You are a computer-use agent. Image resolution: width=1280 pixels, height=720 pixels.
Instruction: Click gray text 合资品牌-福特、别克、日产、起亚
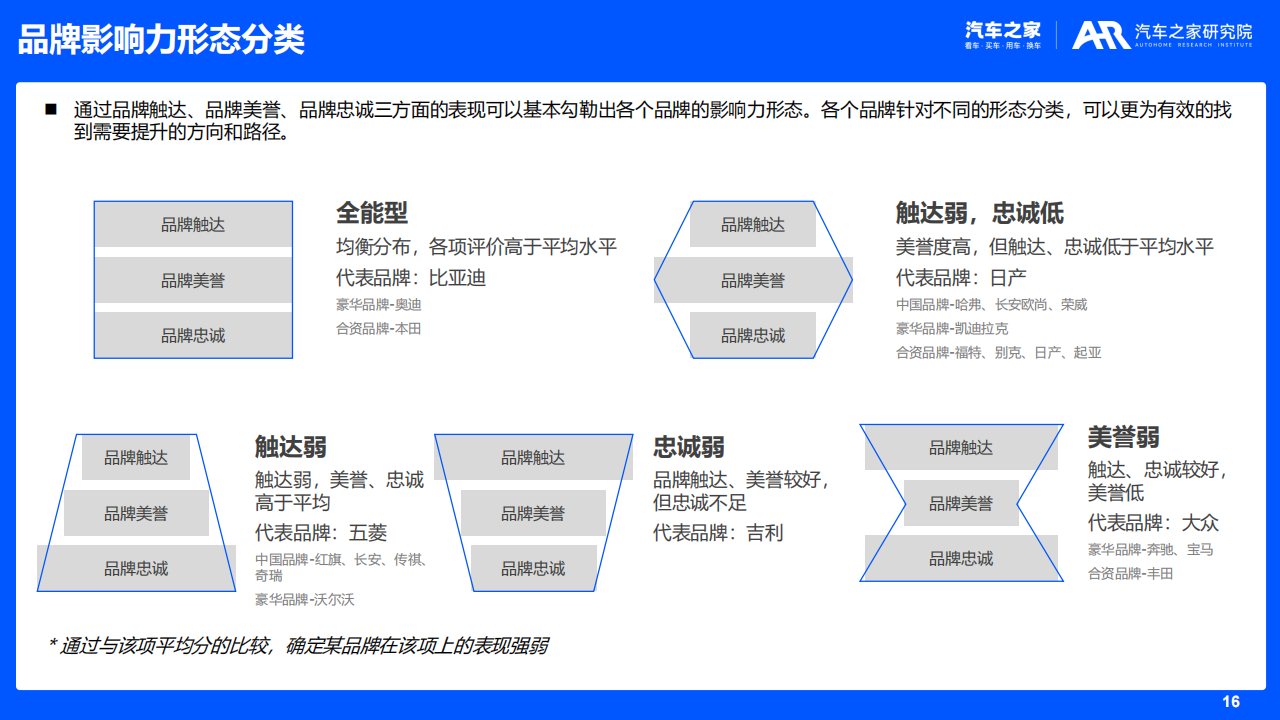tap(998, 353)
